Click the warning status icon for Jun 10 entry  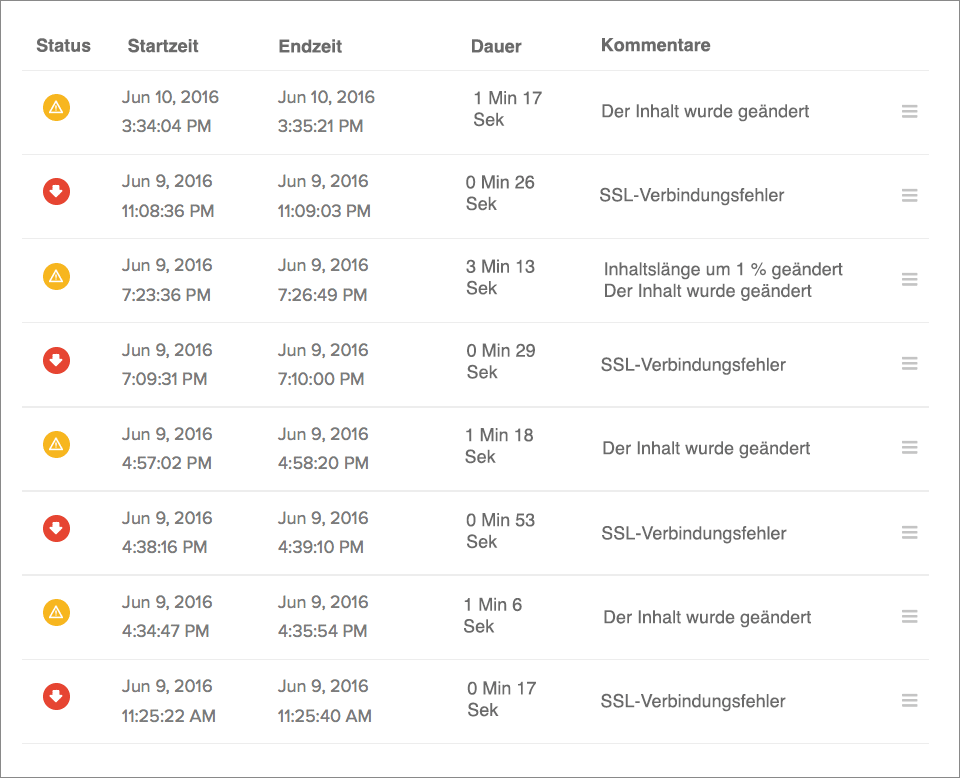[57, 107]
